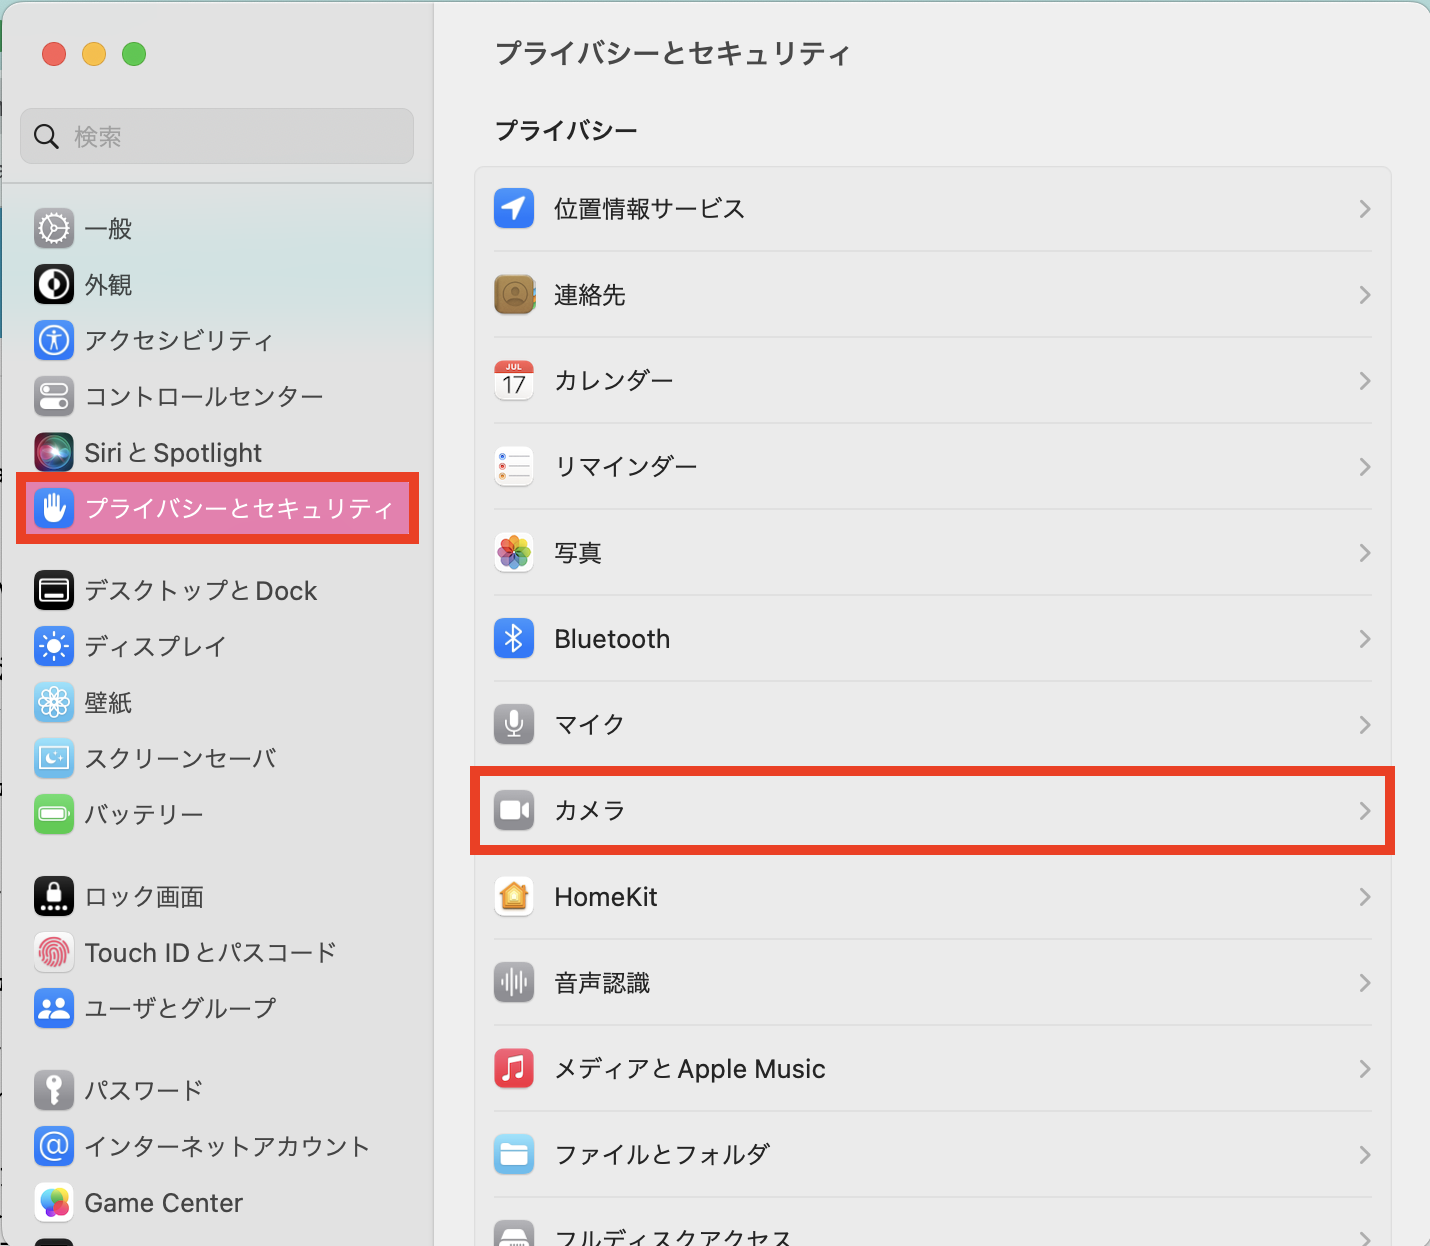Select the Photos (写真) flower icon
Viewport: 1430px width, 1246px height.
(514, 553)
